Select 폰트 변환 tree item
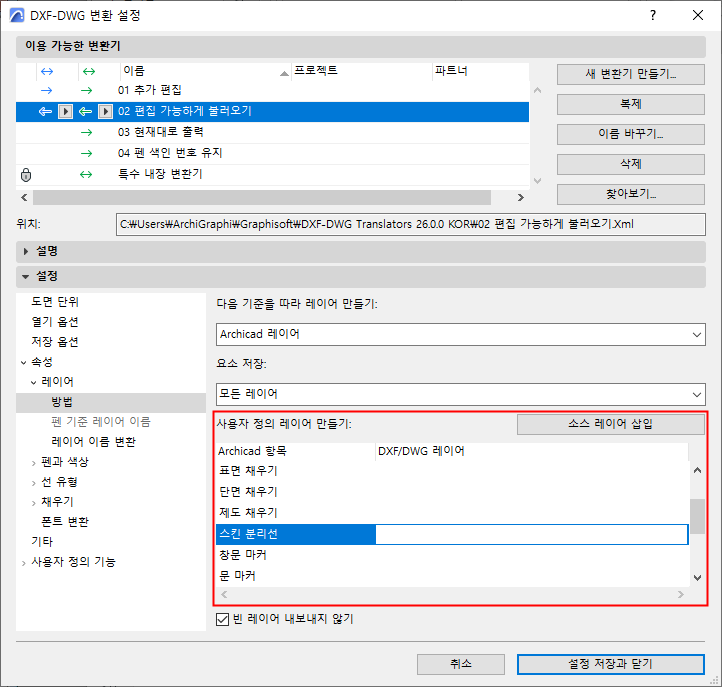The height and width of the screenshot is (687, 722). 65,522
